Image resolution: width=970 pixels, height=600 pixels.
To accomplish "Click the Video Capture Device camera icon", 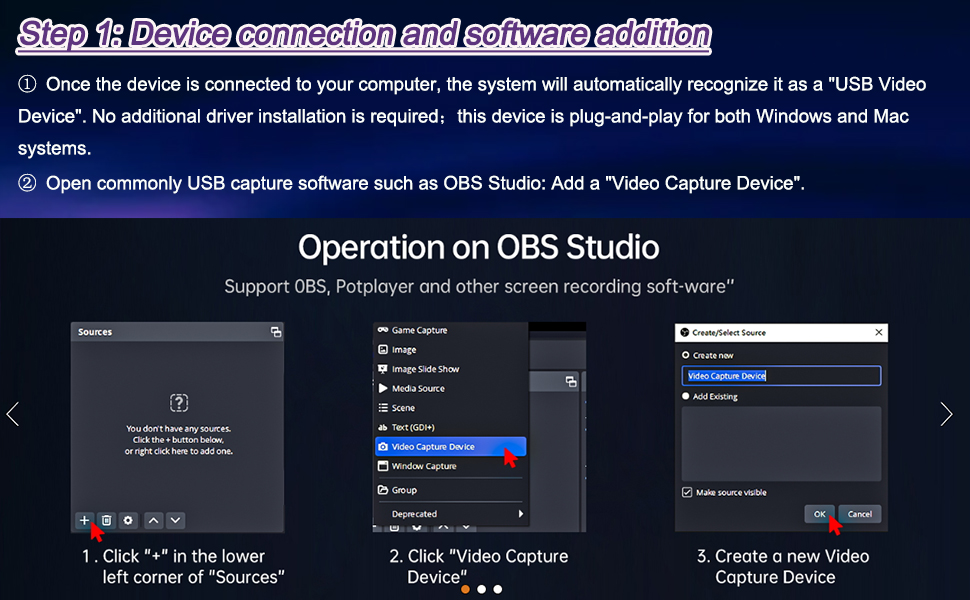I will 383,447.
